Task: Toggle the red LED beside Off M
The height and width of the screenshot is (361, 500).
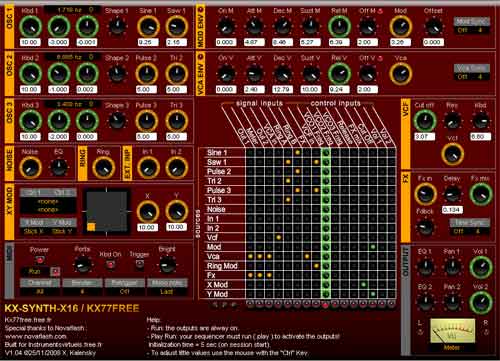Action: coord(380,11)
